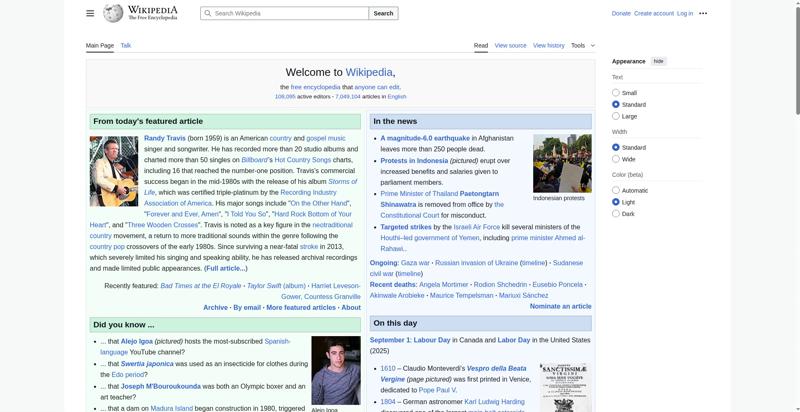Open Bad Times at the El Royale link

(x=201, y=286)
